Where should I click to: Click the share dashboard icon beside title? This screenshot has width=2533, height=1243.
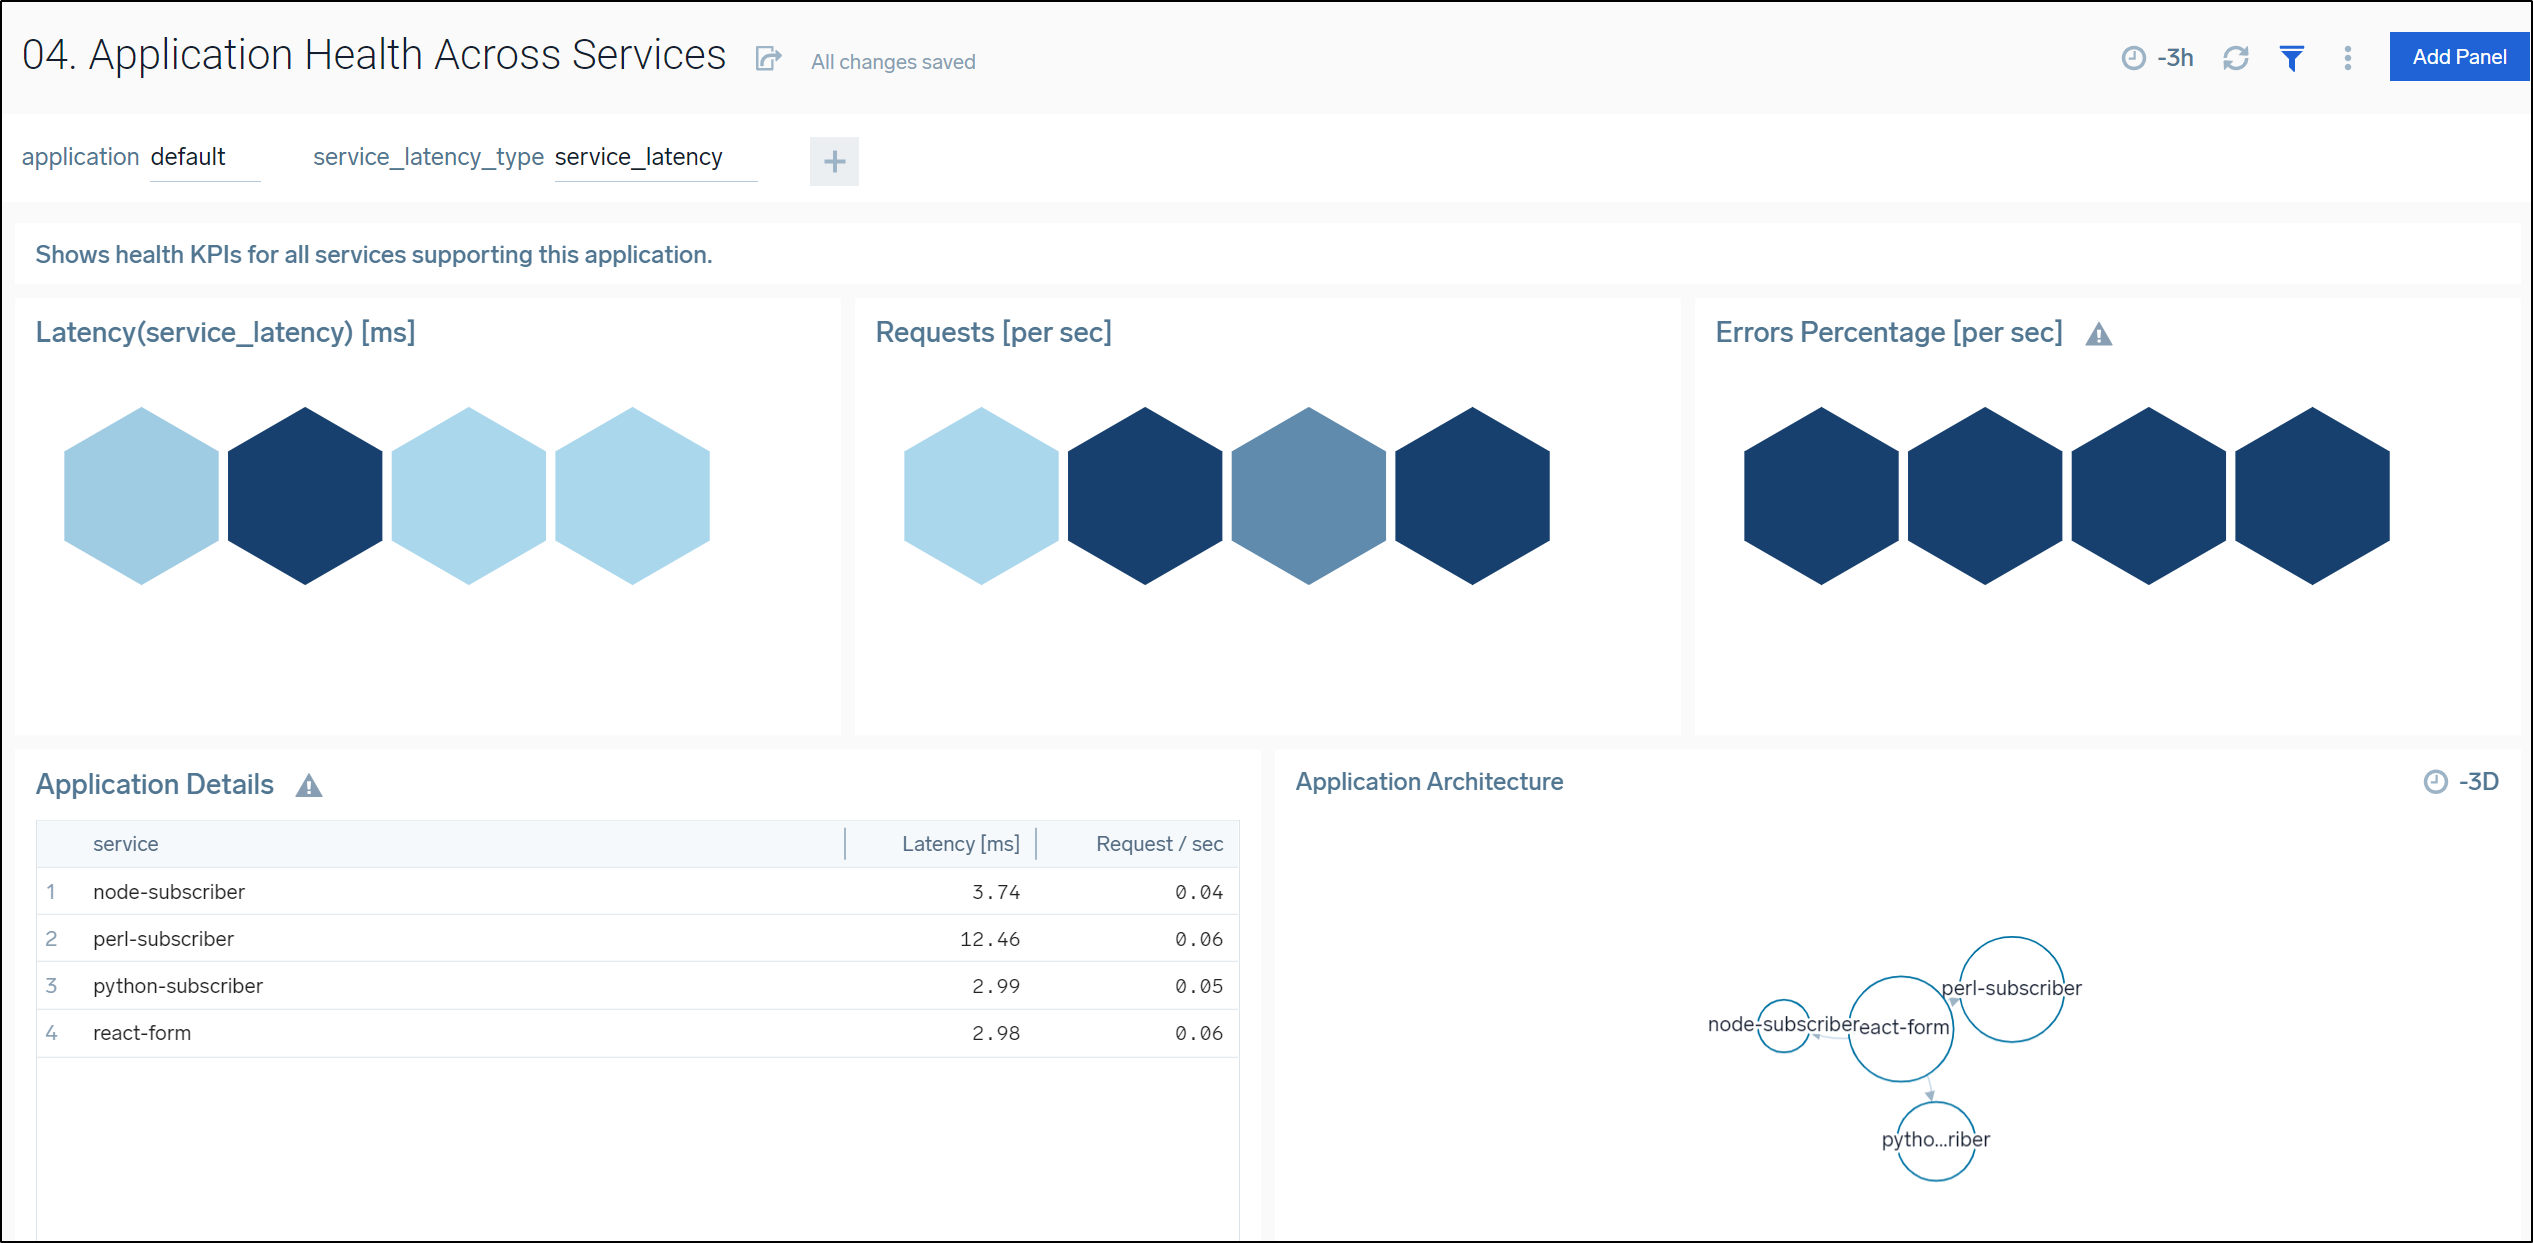pos(768,59)
